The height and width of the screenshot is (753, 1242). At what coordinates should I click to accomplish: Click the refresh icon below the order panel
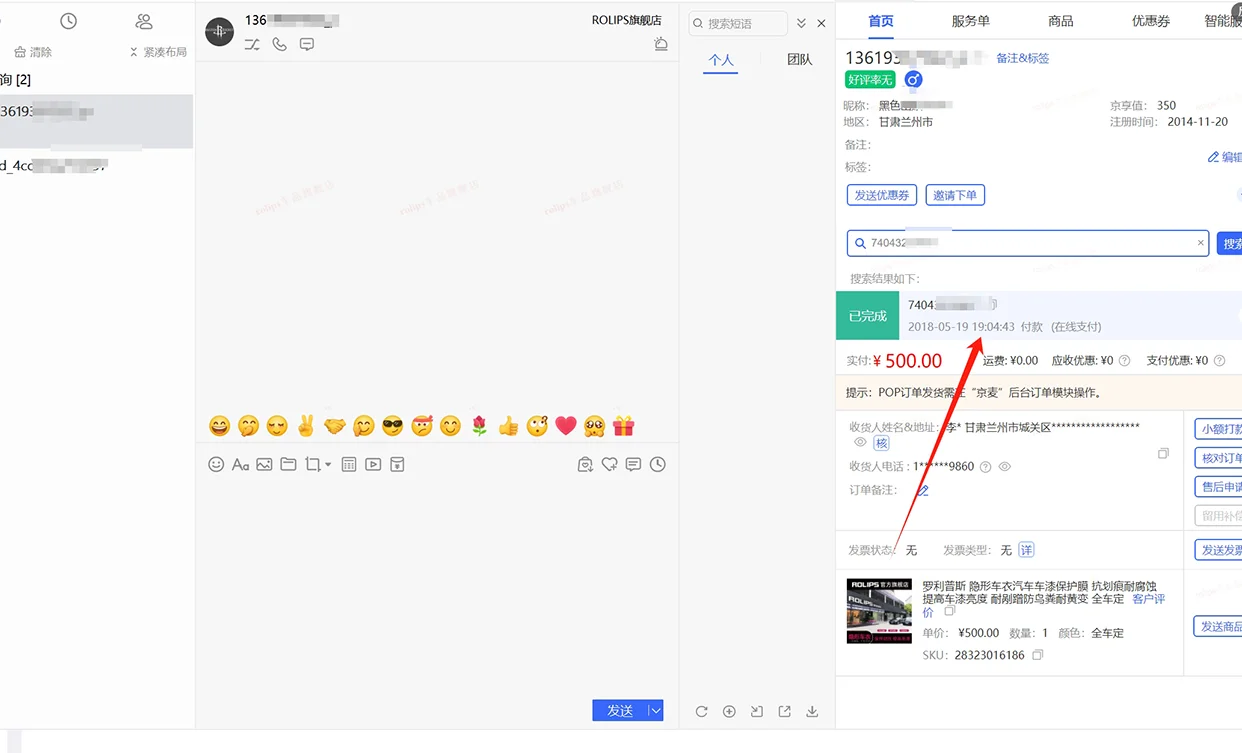pos(701,711)
